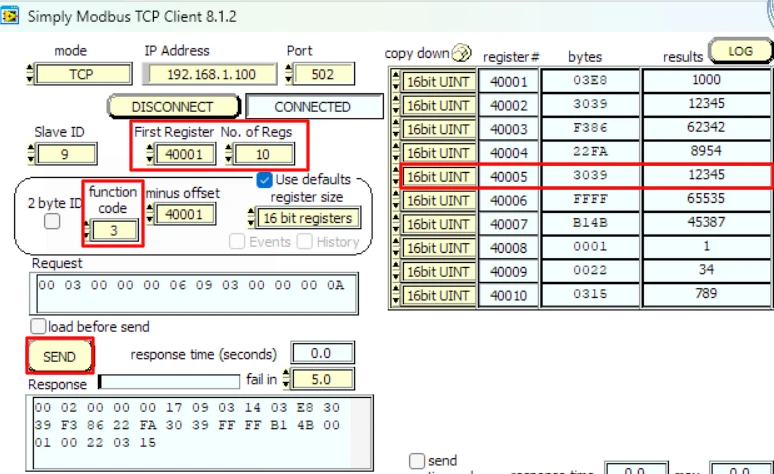This screenshot has width=774, height=474.
Task: Open data type selector for register 40006
Action: point(438,200)
